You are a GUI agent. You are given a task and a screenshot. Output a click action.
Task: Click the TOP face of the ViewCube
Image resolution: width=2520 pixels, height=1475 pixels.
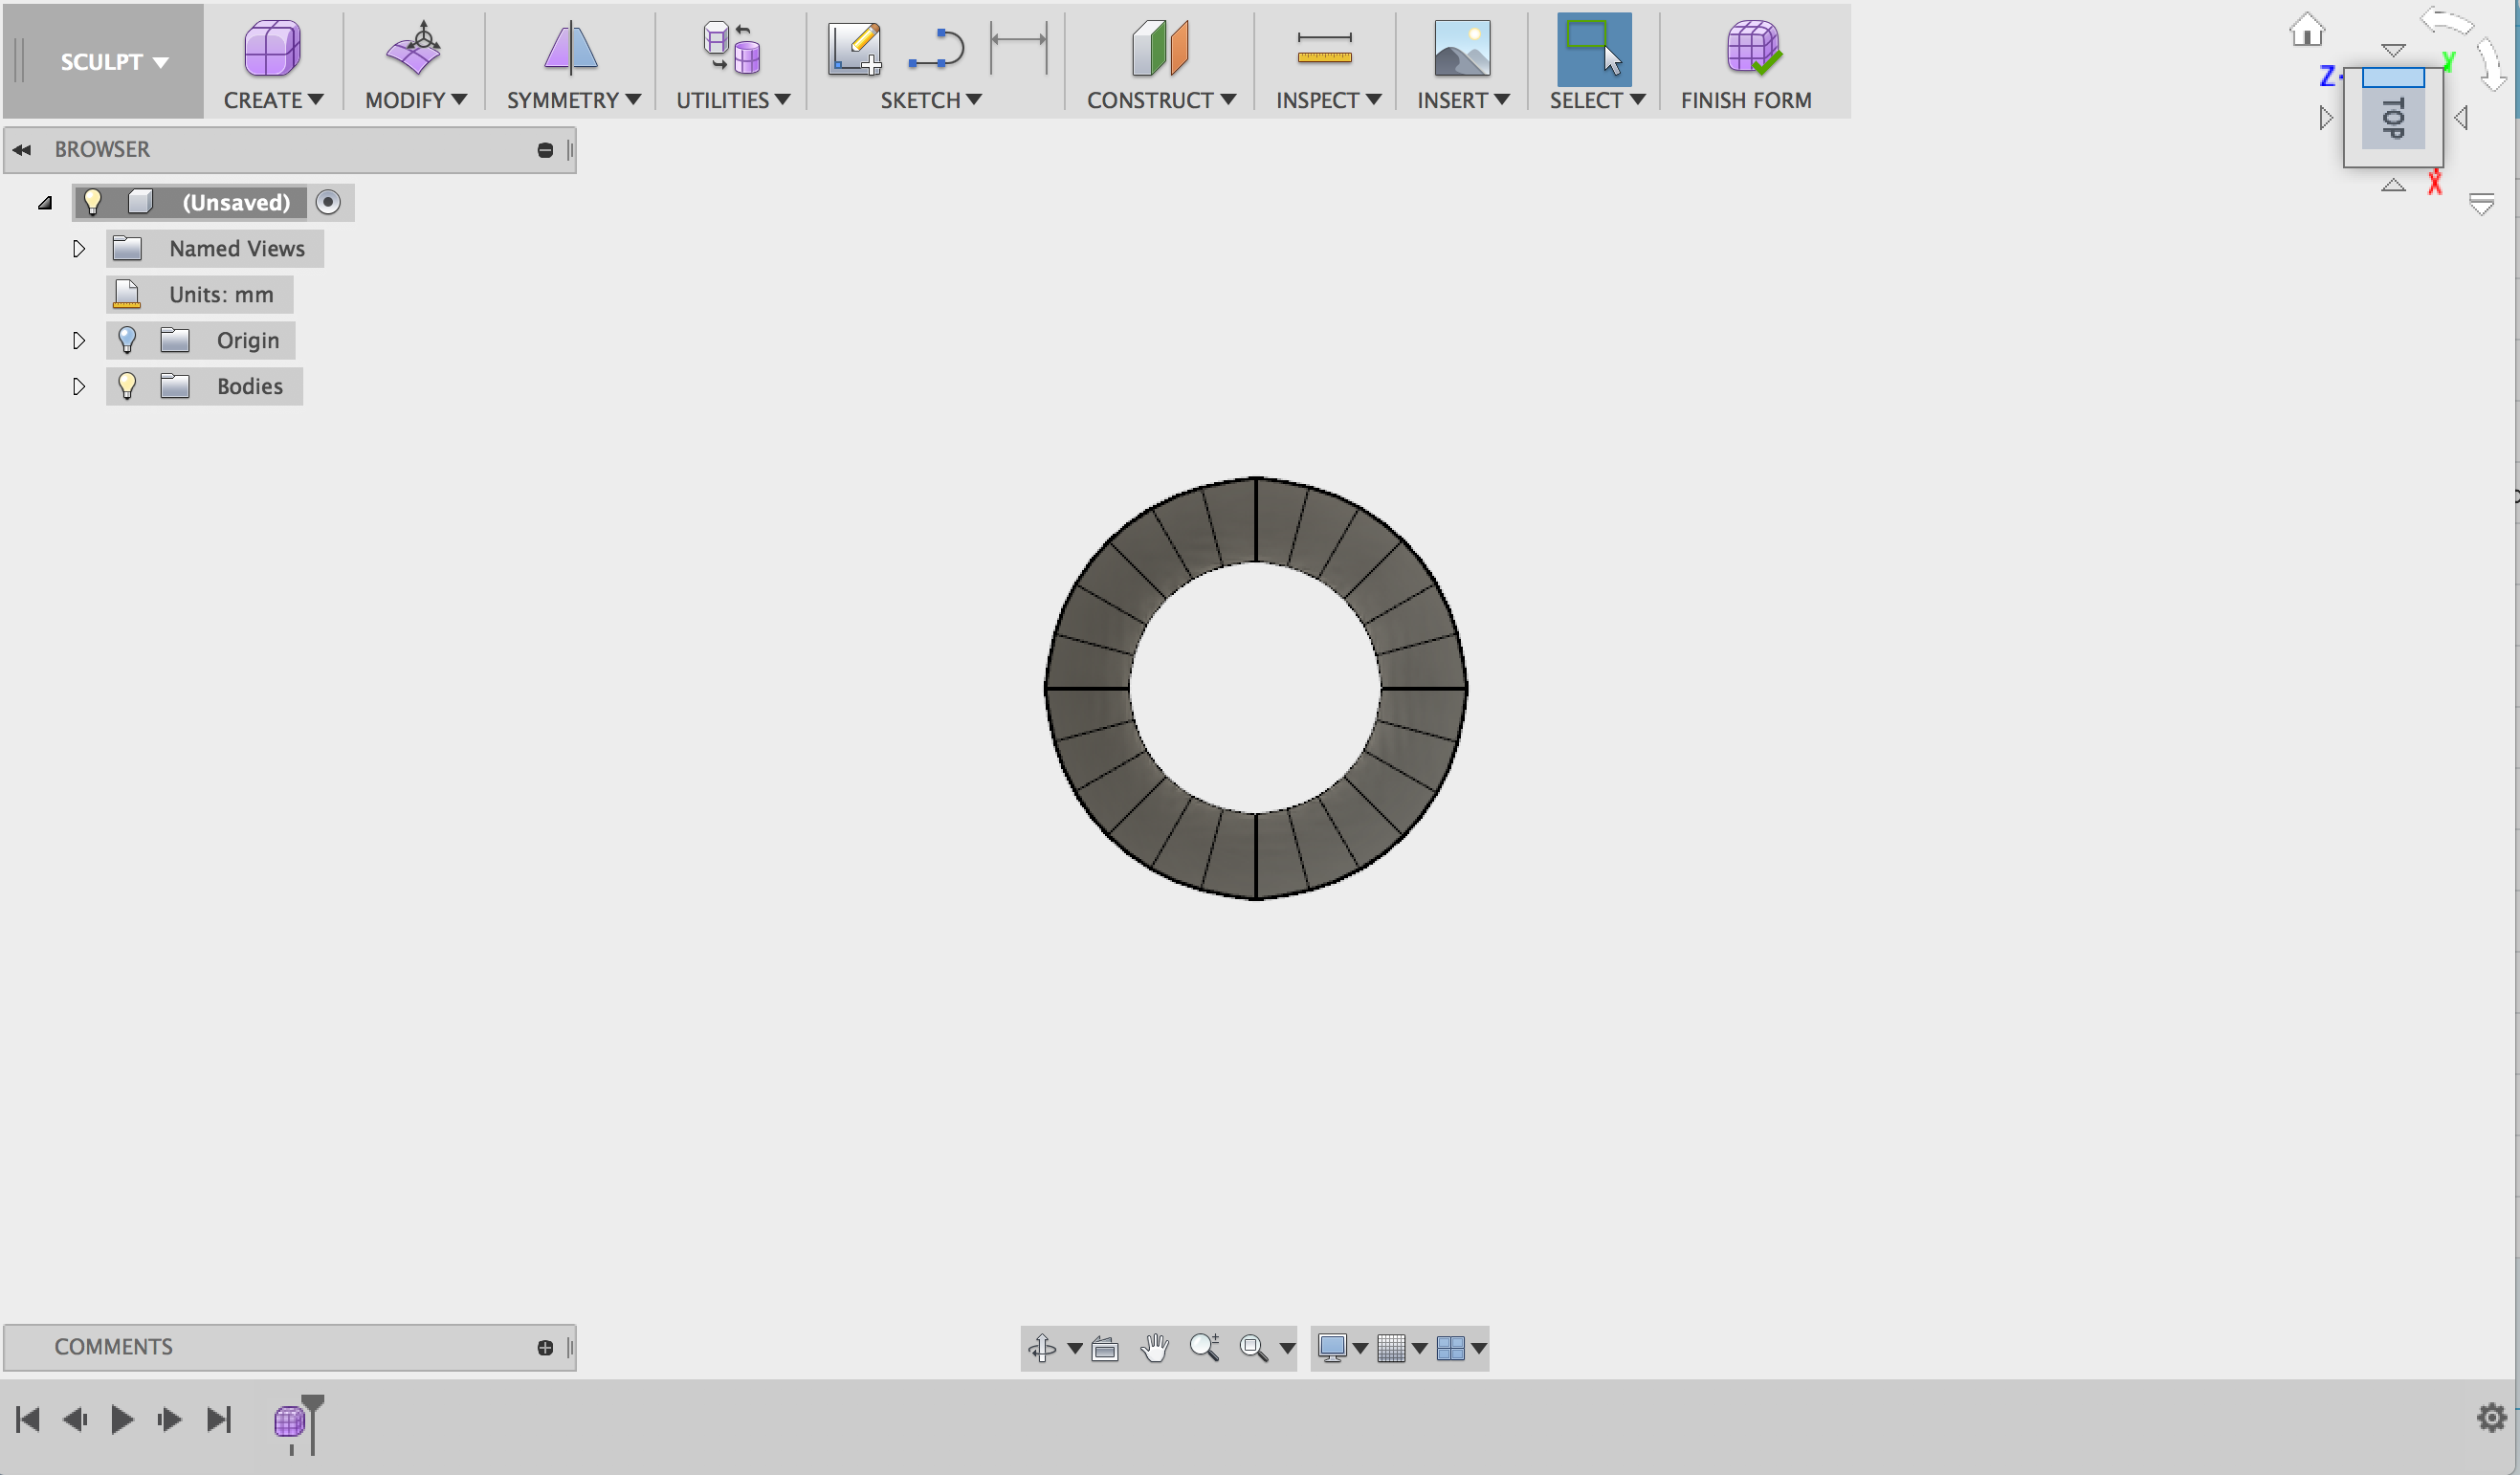[2393, 118]
